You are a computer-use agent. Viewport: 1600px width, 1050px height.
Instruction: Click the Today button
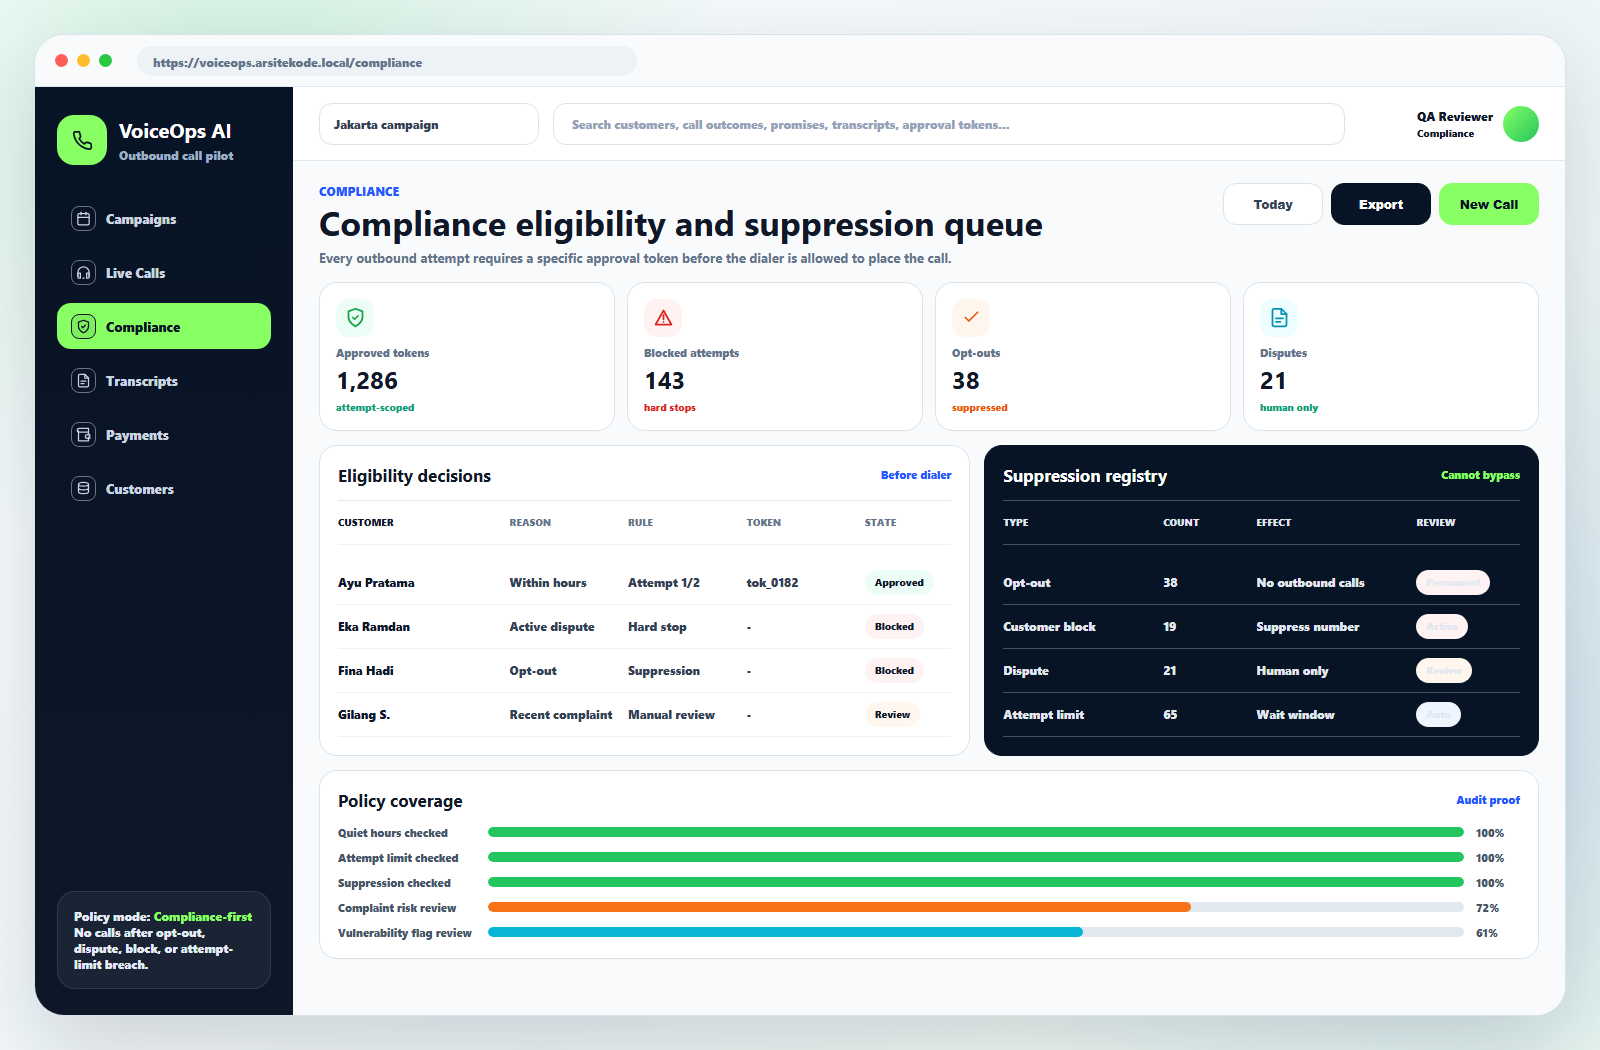point(1273,204)
